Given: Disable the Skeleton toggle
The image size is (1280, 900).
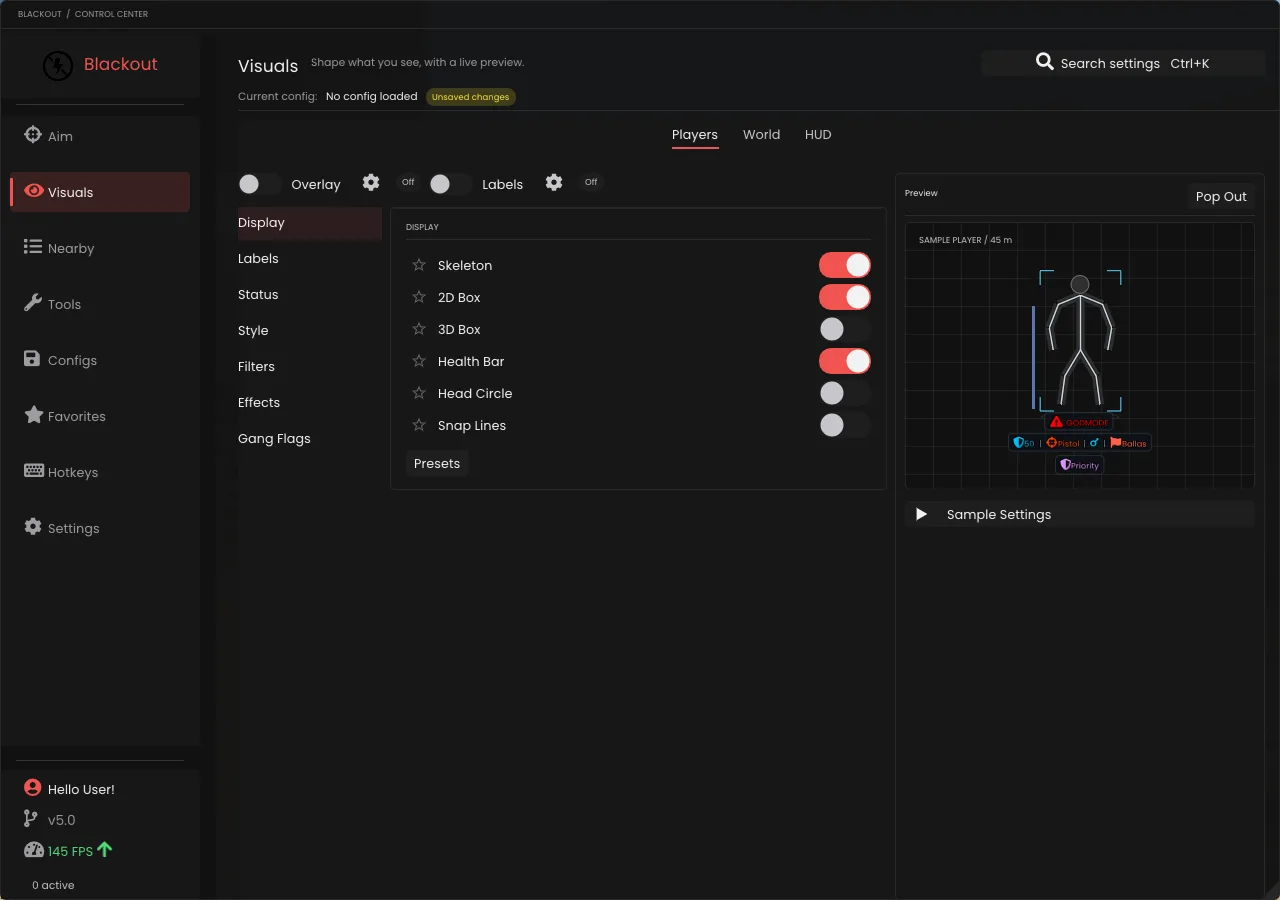Looking at the screenshot, I should (845, 265).
